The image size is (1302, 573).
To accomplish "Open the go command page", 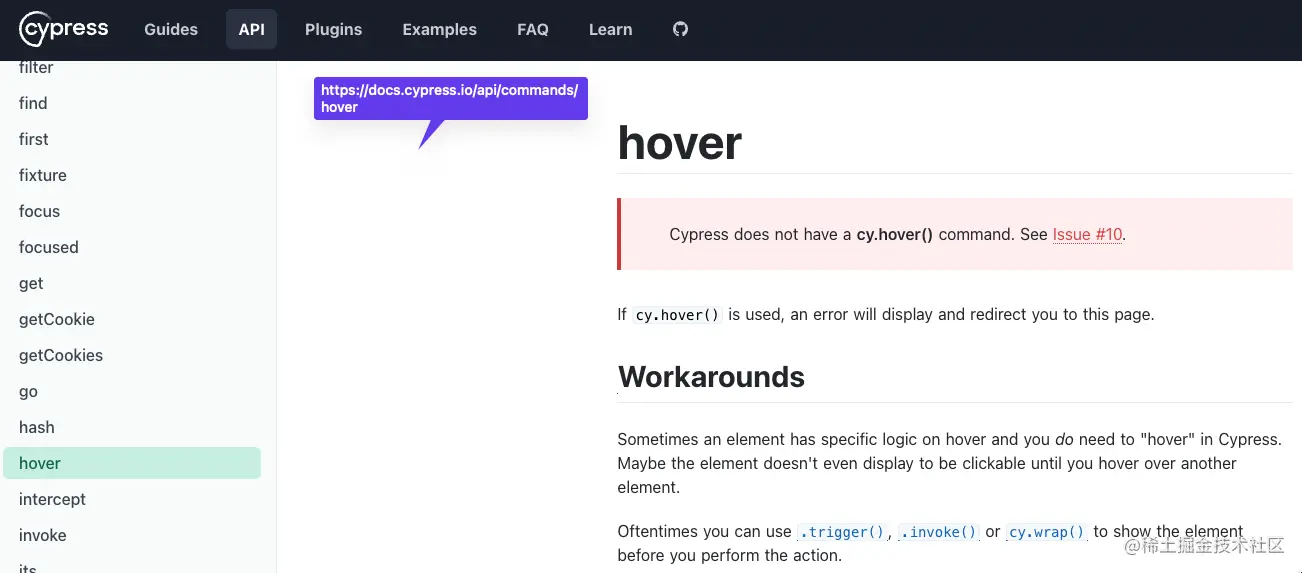I will coord(28,391).
